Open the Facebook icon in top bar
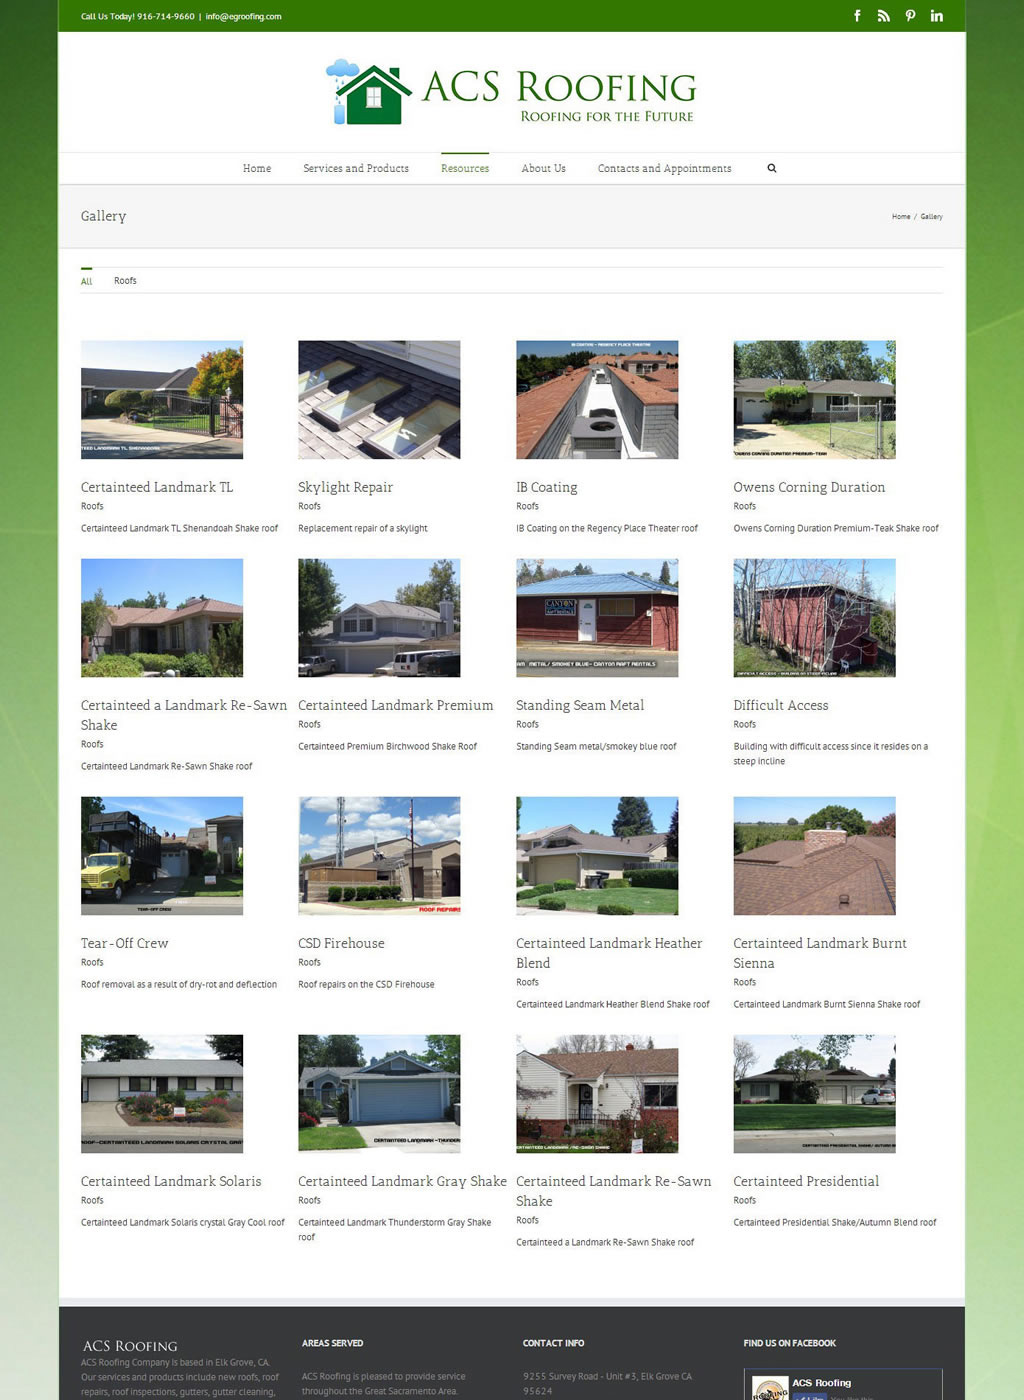 [857, 16]
